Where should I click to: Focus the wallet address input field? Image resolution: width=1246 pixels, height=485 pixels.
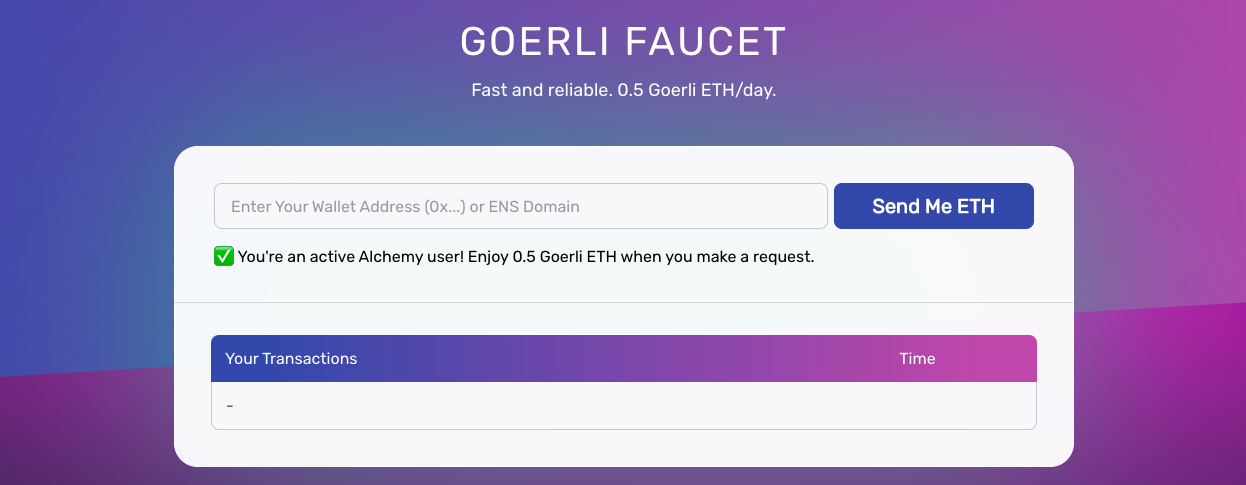coord(521,206)
